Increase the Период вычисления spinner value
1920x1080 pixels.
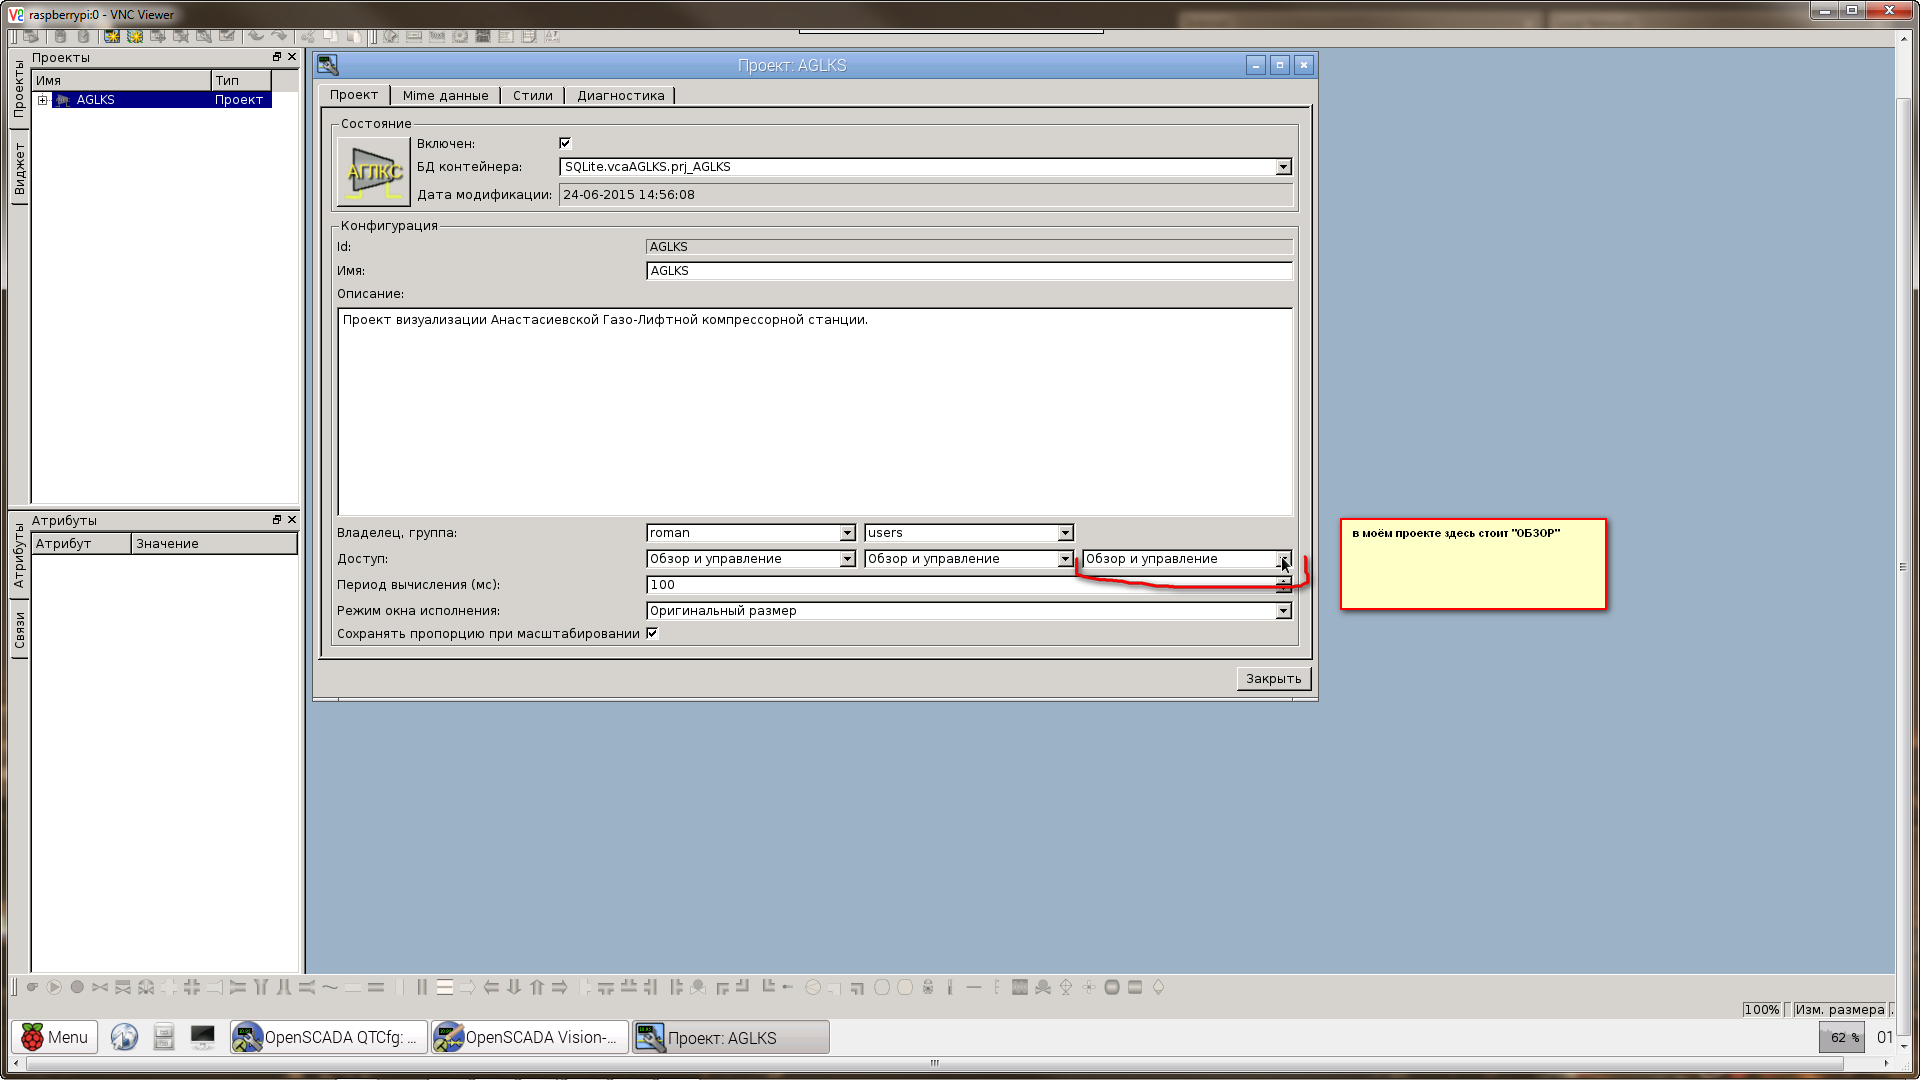click(1283, 580)
